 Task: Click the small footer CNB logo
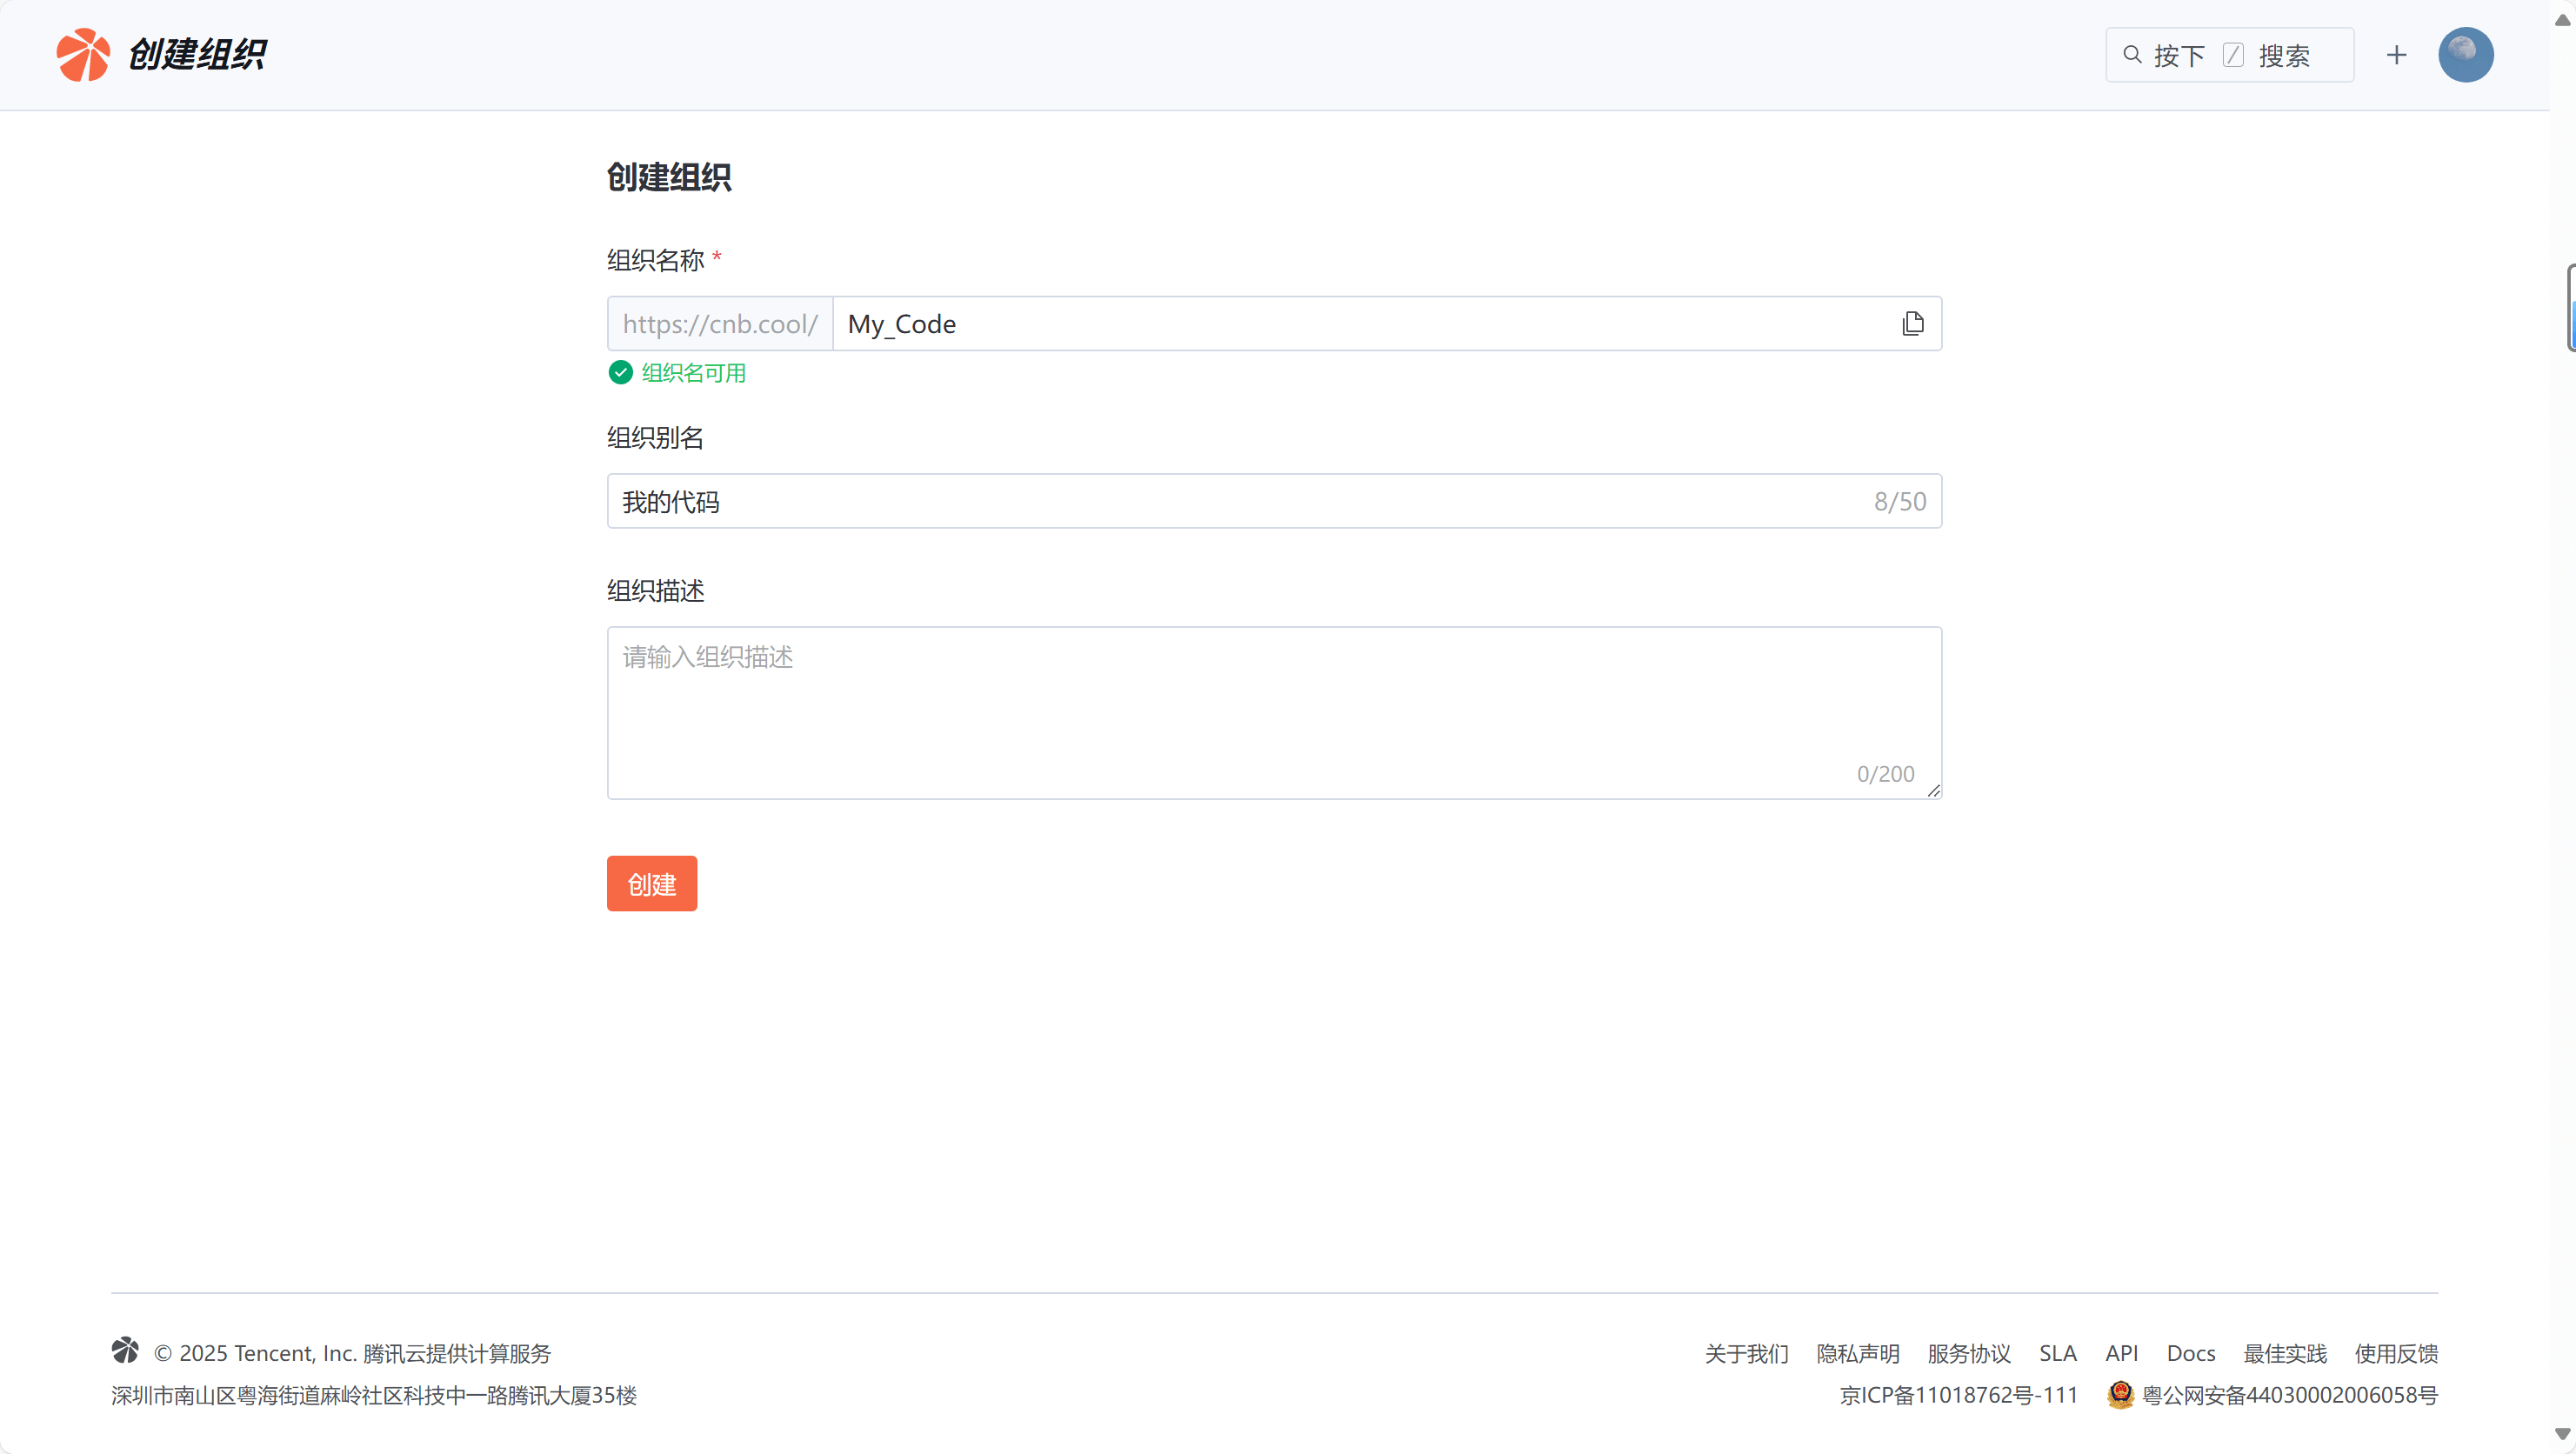pos(125,1350)
